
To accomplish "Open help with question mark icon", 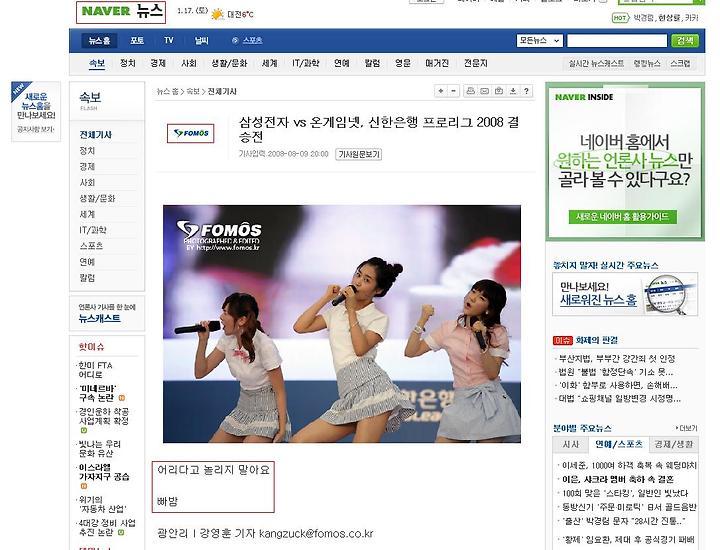I will pyautogui.click(x=526, y=91).
